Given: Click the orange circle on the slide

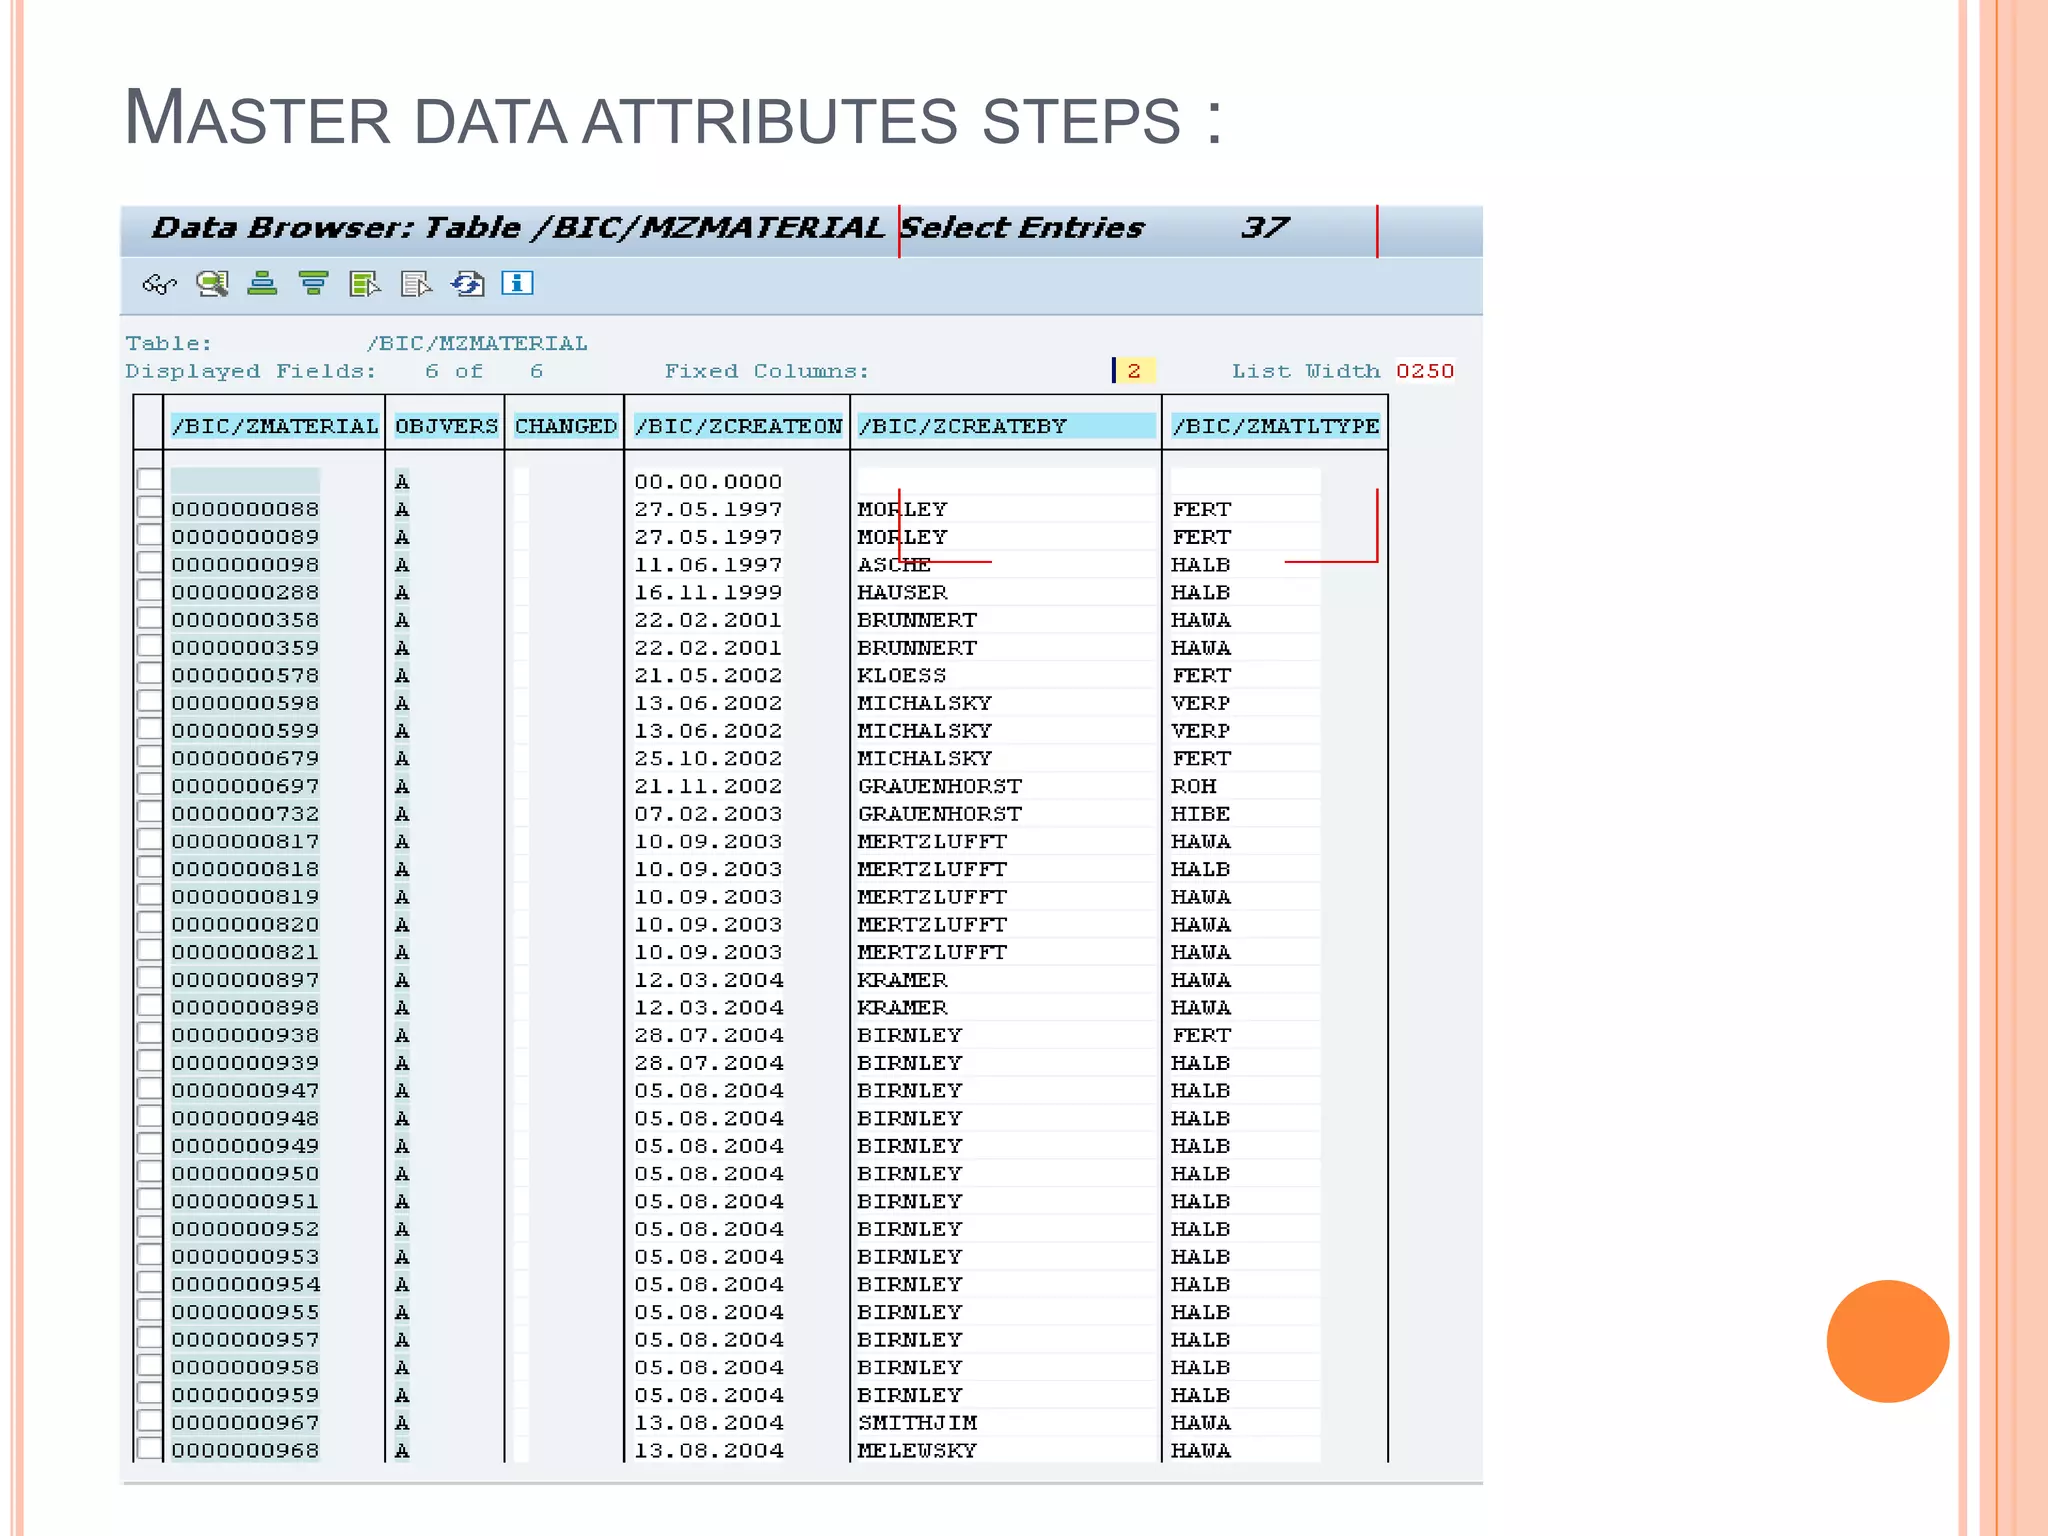Looking at the screenshot, I should coord(1887,1341).
